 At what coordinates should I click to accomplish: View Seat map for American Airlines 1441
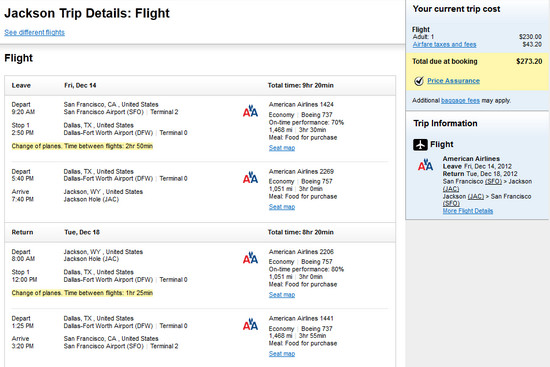(x=282, y=353)
